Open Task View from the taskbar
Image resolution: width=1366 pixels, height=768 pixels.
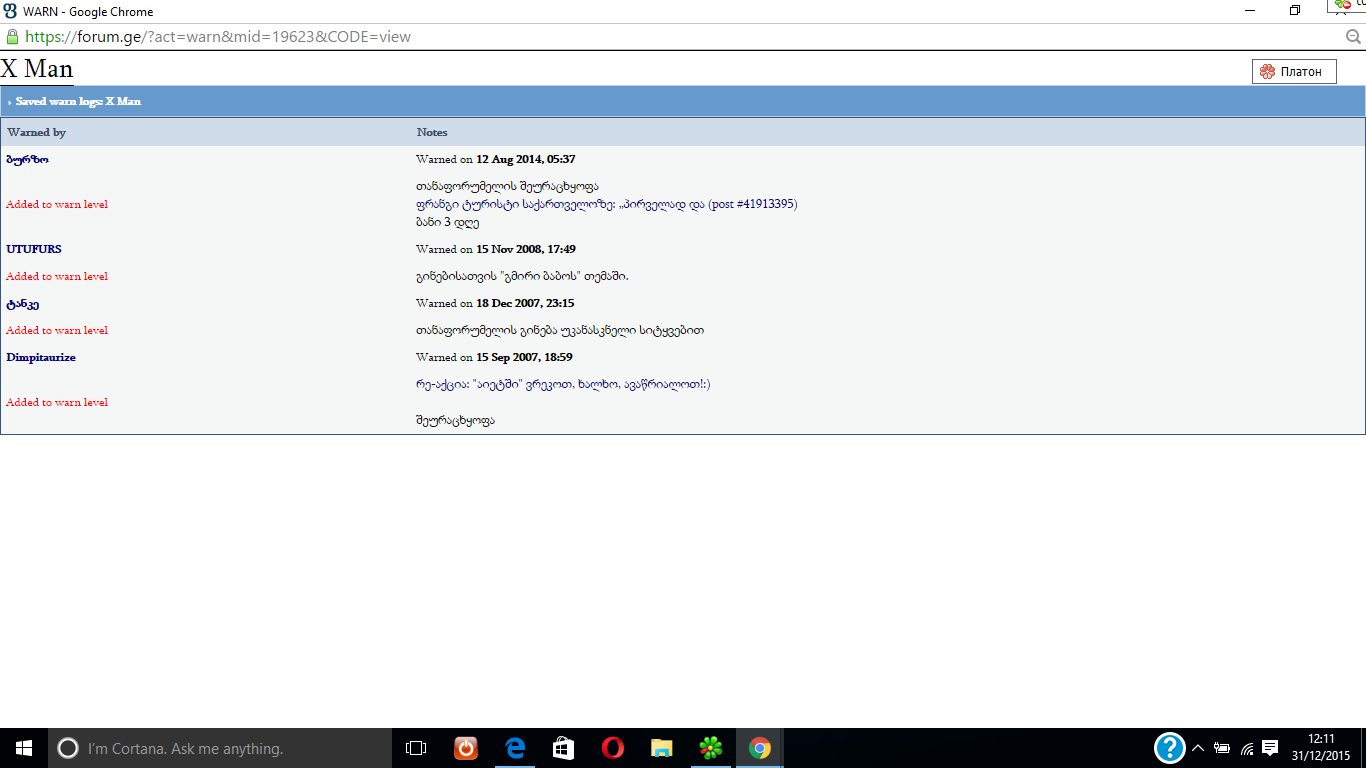click(x=416, y=748)
